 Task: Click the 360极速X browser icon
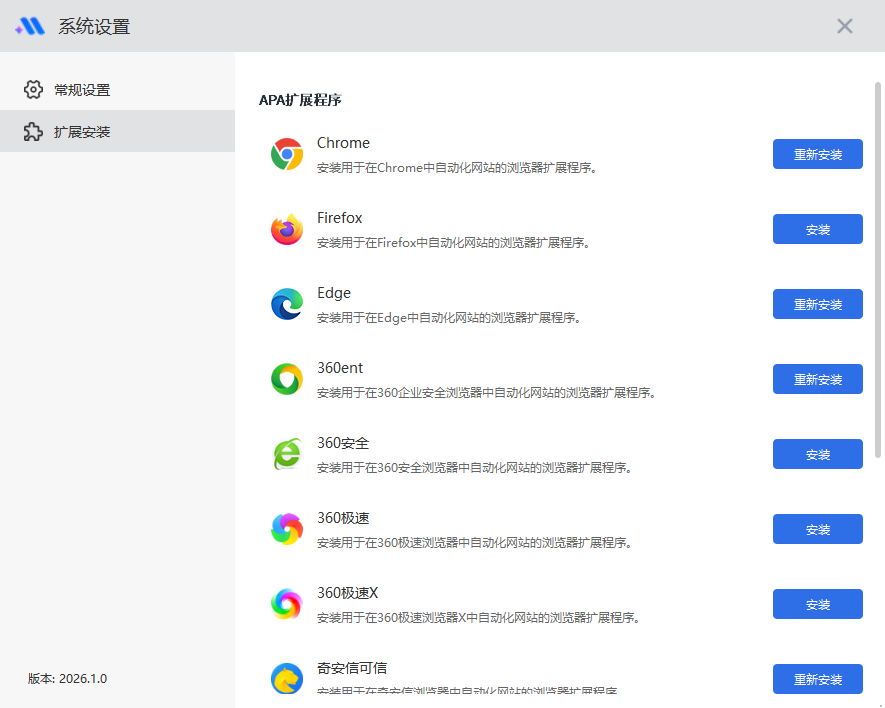click(x=287, y=604)
